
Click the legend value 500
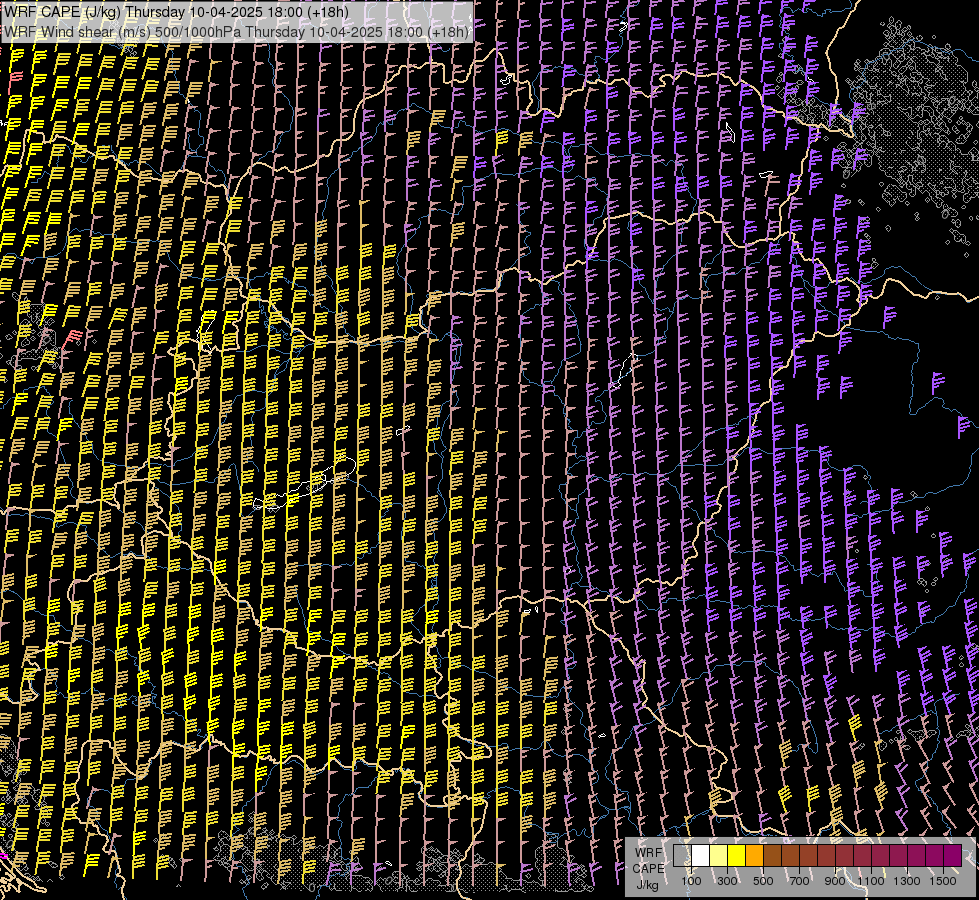(x=763, y=881)
